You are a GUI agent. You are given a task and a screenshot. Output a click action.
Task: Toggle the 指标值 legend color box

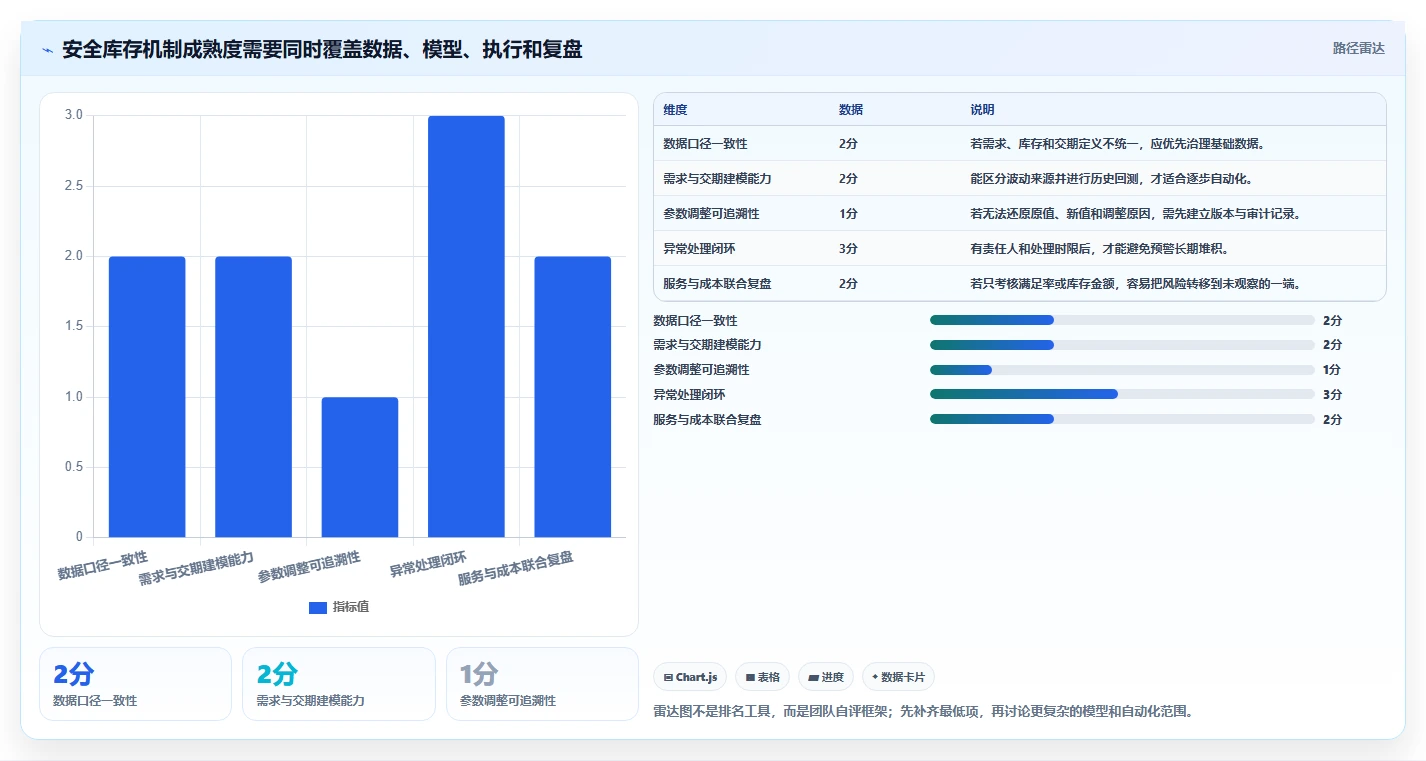[x=318, y=608]
